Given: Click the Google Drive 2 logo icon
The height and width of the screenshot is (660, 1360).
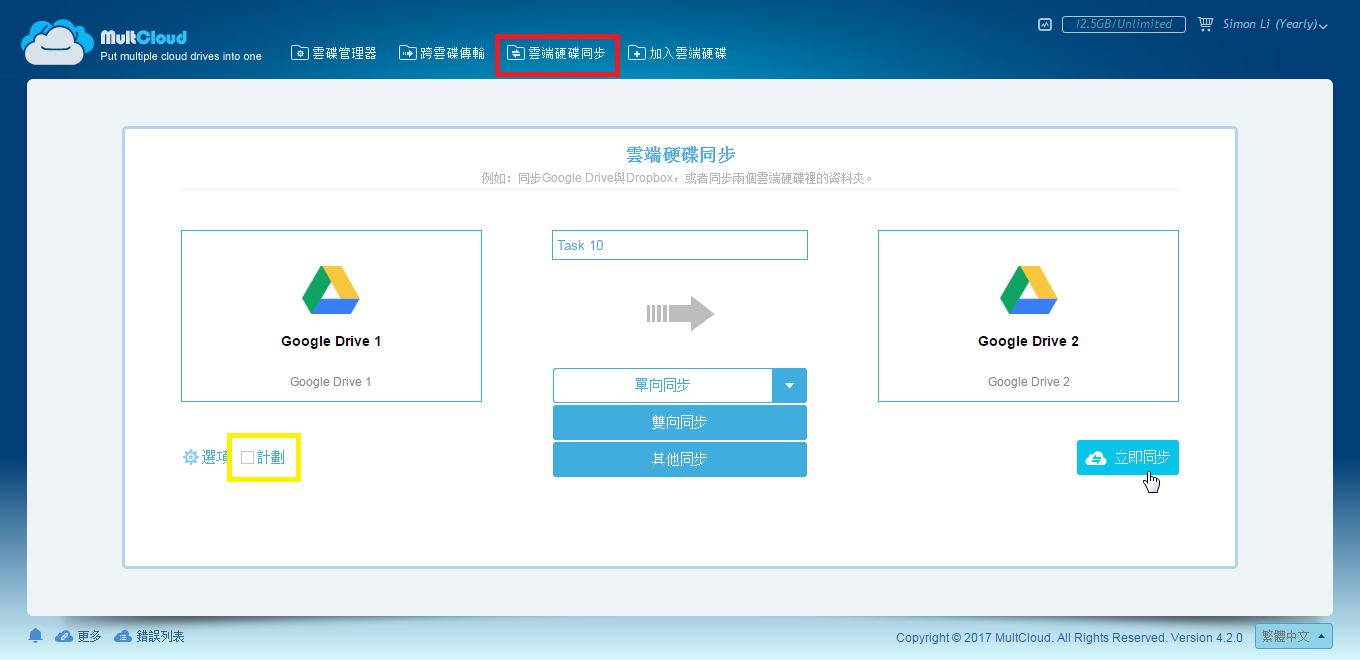Looking at the screenshot, I should coord(1029,291).
